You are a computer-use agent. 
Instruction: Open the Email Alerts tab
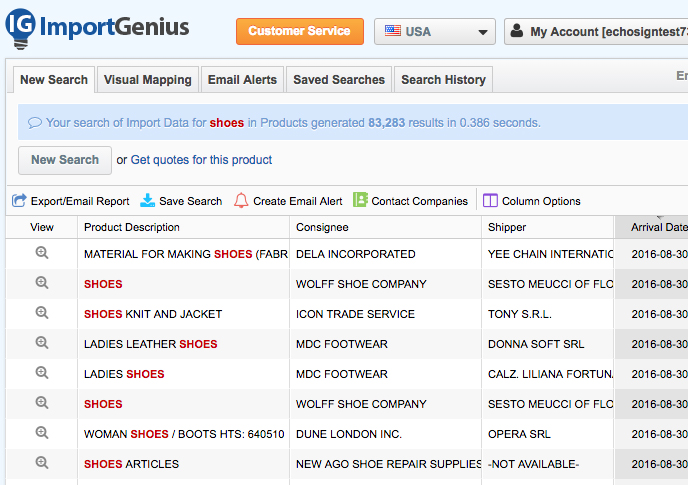click(x=242, y=79)
